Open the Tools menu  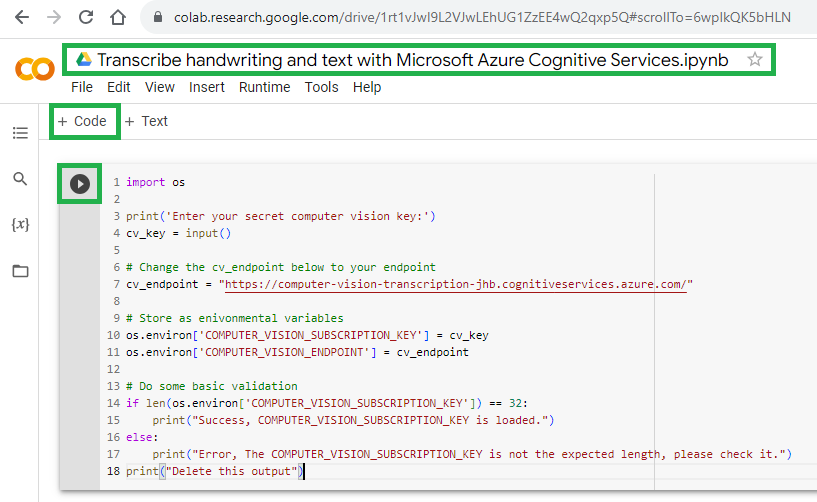(321, 87)
